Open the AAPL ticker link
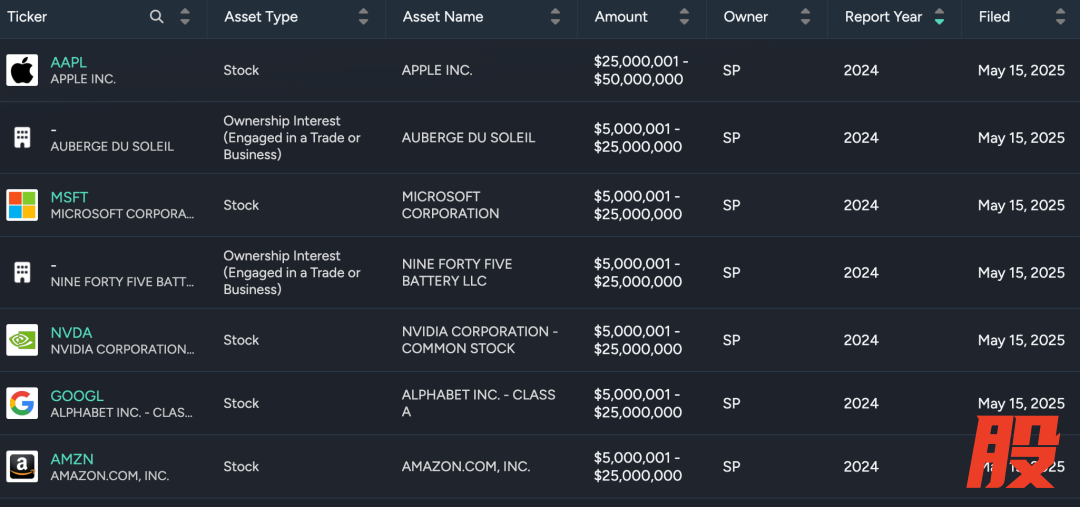1080x507 pixels. point(69,62)
